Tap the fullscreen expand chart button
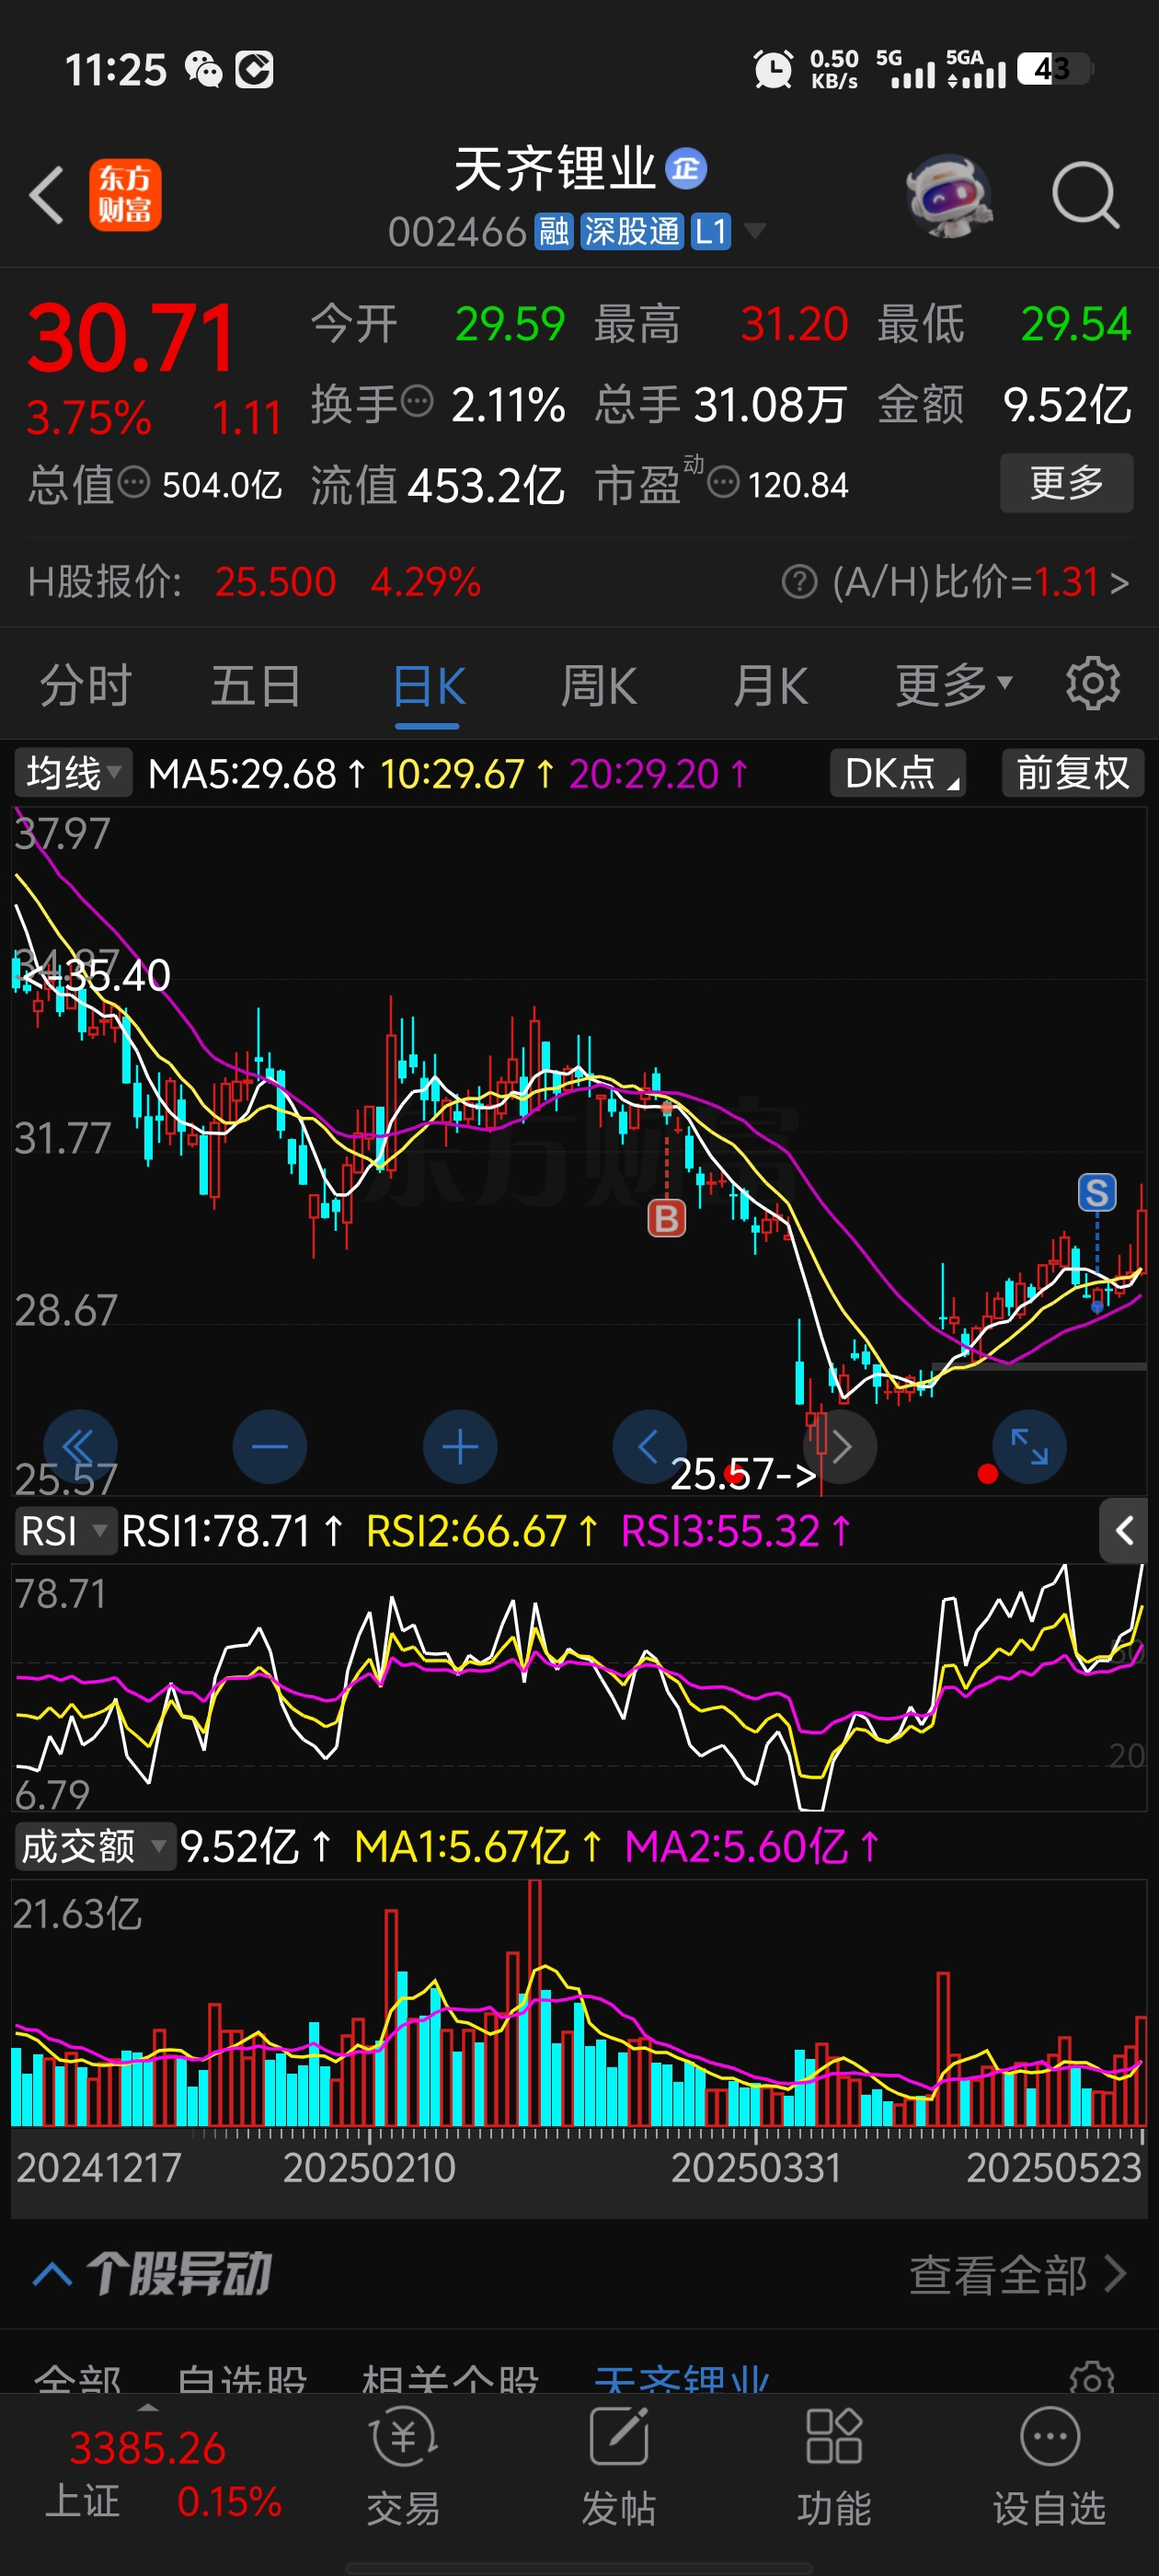 tap(1029, 1447)
